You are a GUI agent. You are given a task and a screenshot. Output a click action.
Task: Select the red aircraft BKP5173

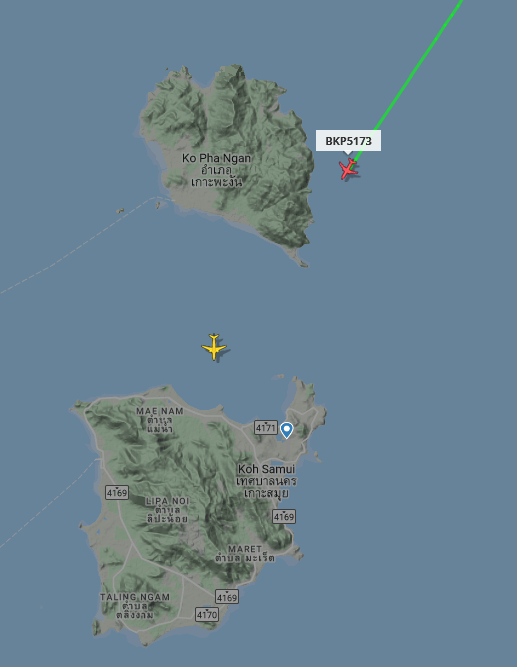pyautogui.click(x=348, y=169)
